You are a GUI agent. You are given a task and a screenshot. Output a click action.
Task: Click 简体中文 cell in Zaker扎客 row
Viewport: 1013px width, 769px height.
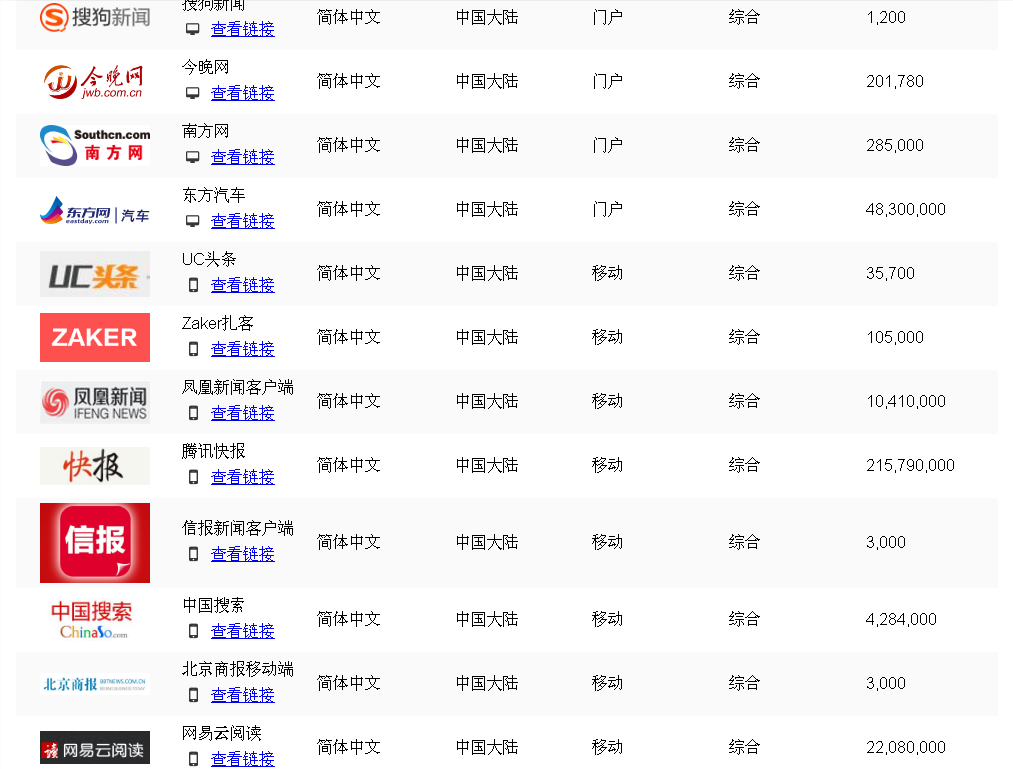pos(349,337)
